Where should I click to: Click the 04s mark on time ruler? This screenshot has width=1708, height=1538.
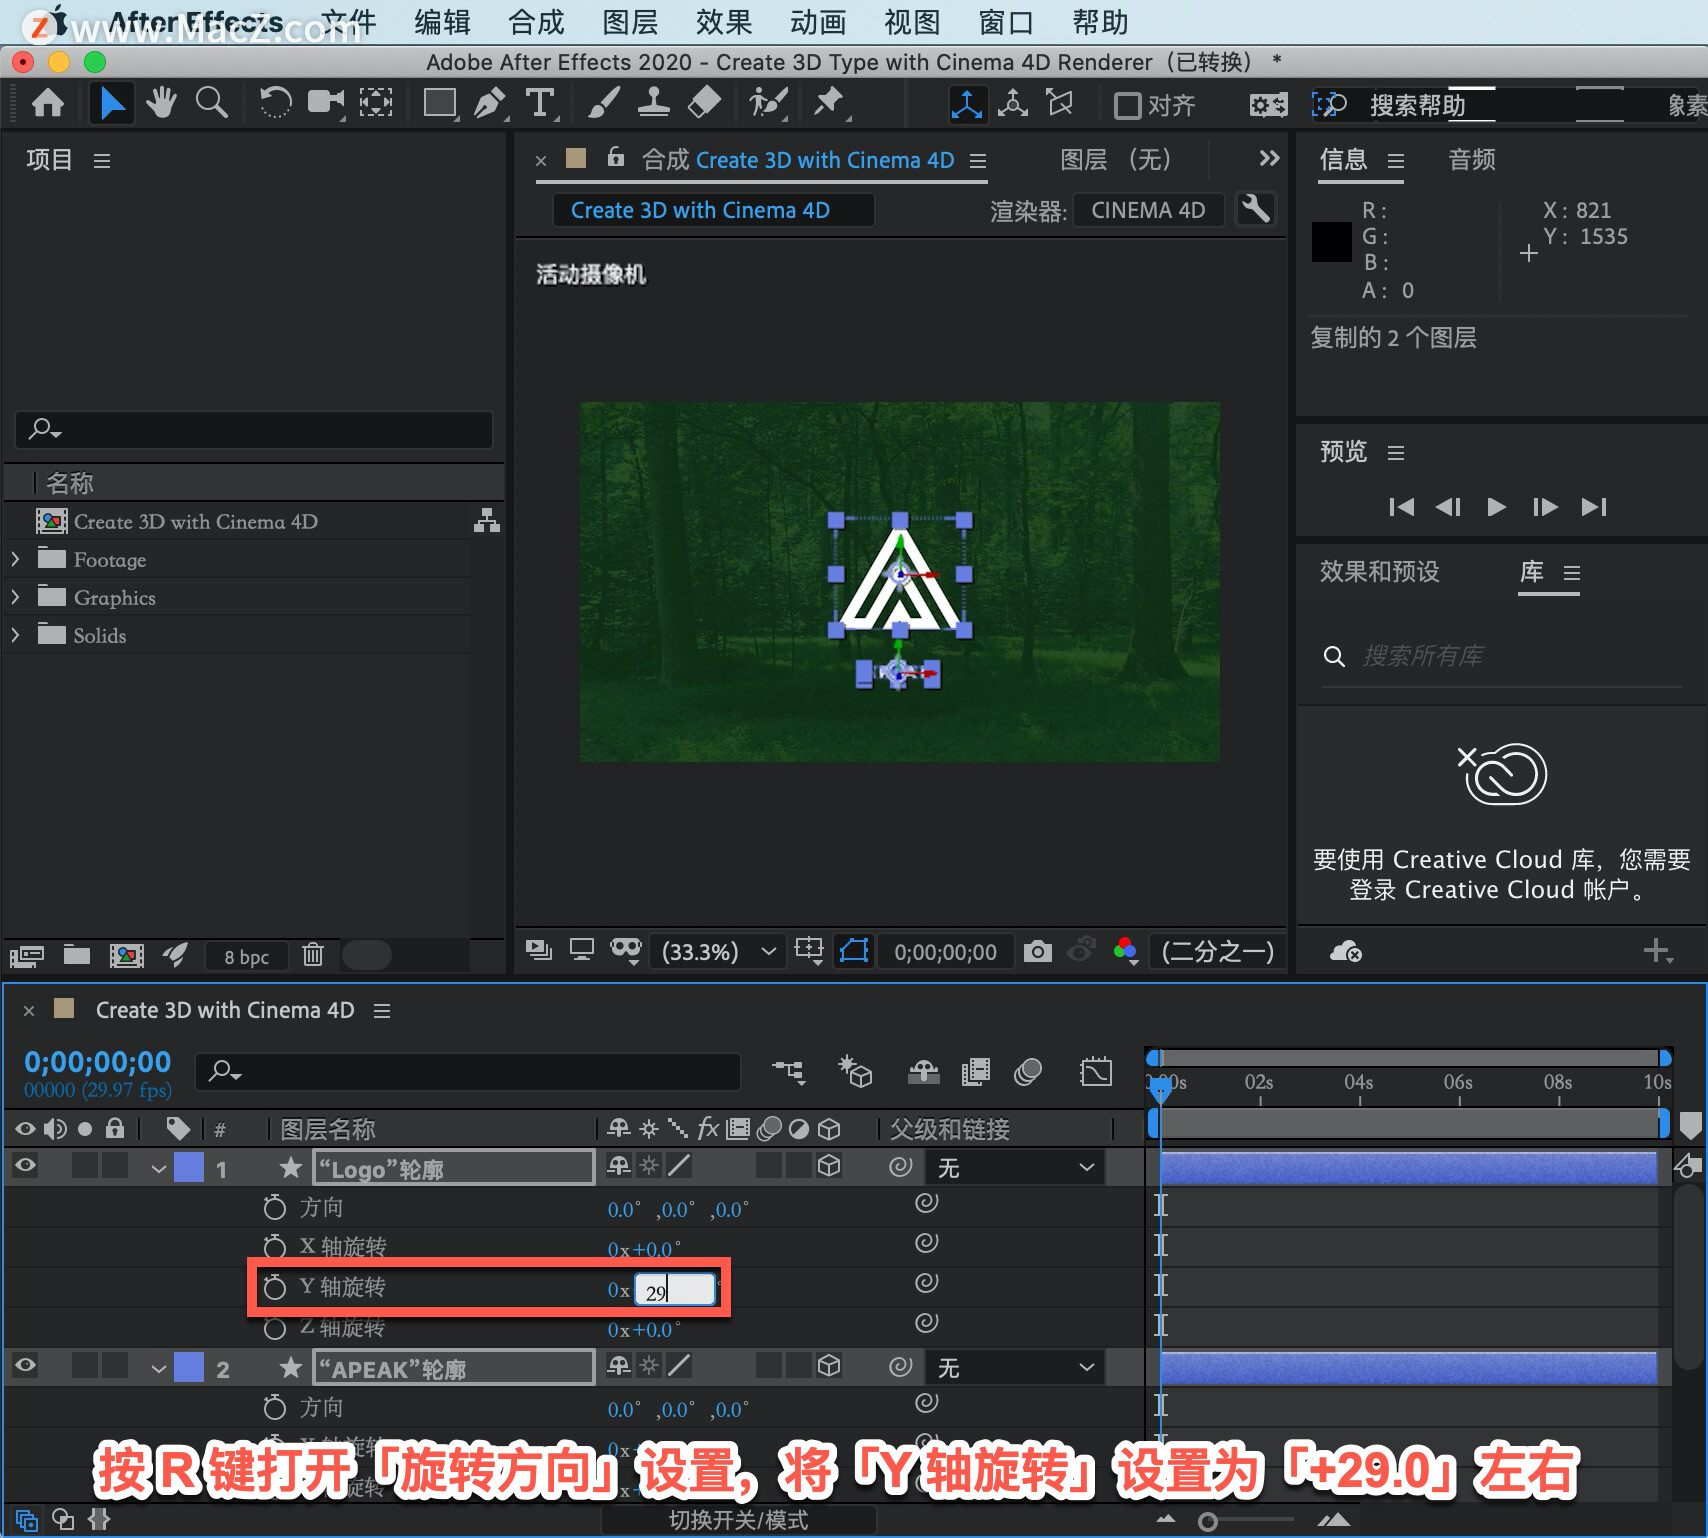[x=1358, y=1083]
